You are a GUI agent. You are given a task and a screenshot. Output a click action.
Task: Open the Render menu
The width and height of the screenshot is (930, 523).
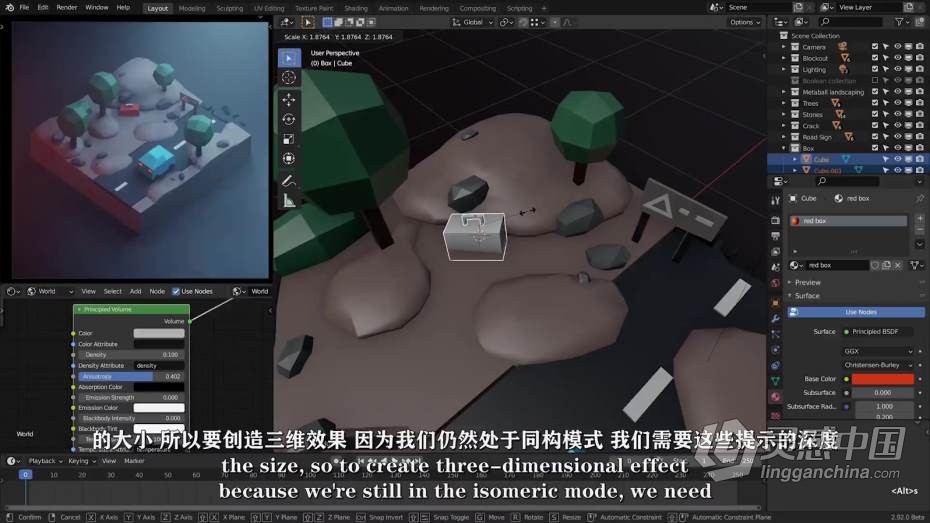coord(67,8)
